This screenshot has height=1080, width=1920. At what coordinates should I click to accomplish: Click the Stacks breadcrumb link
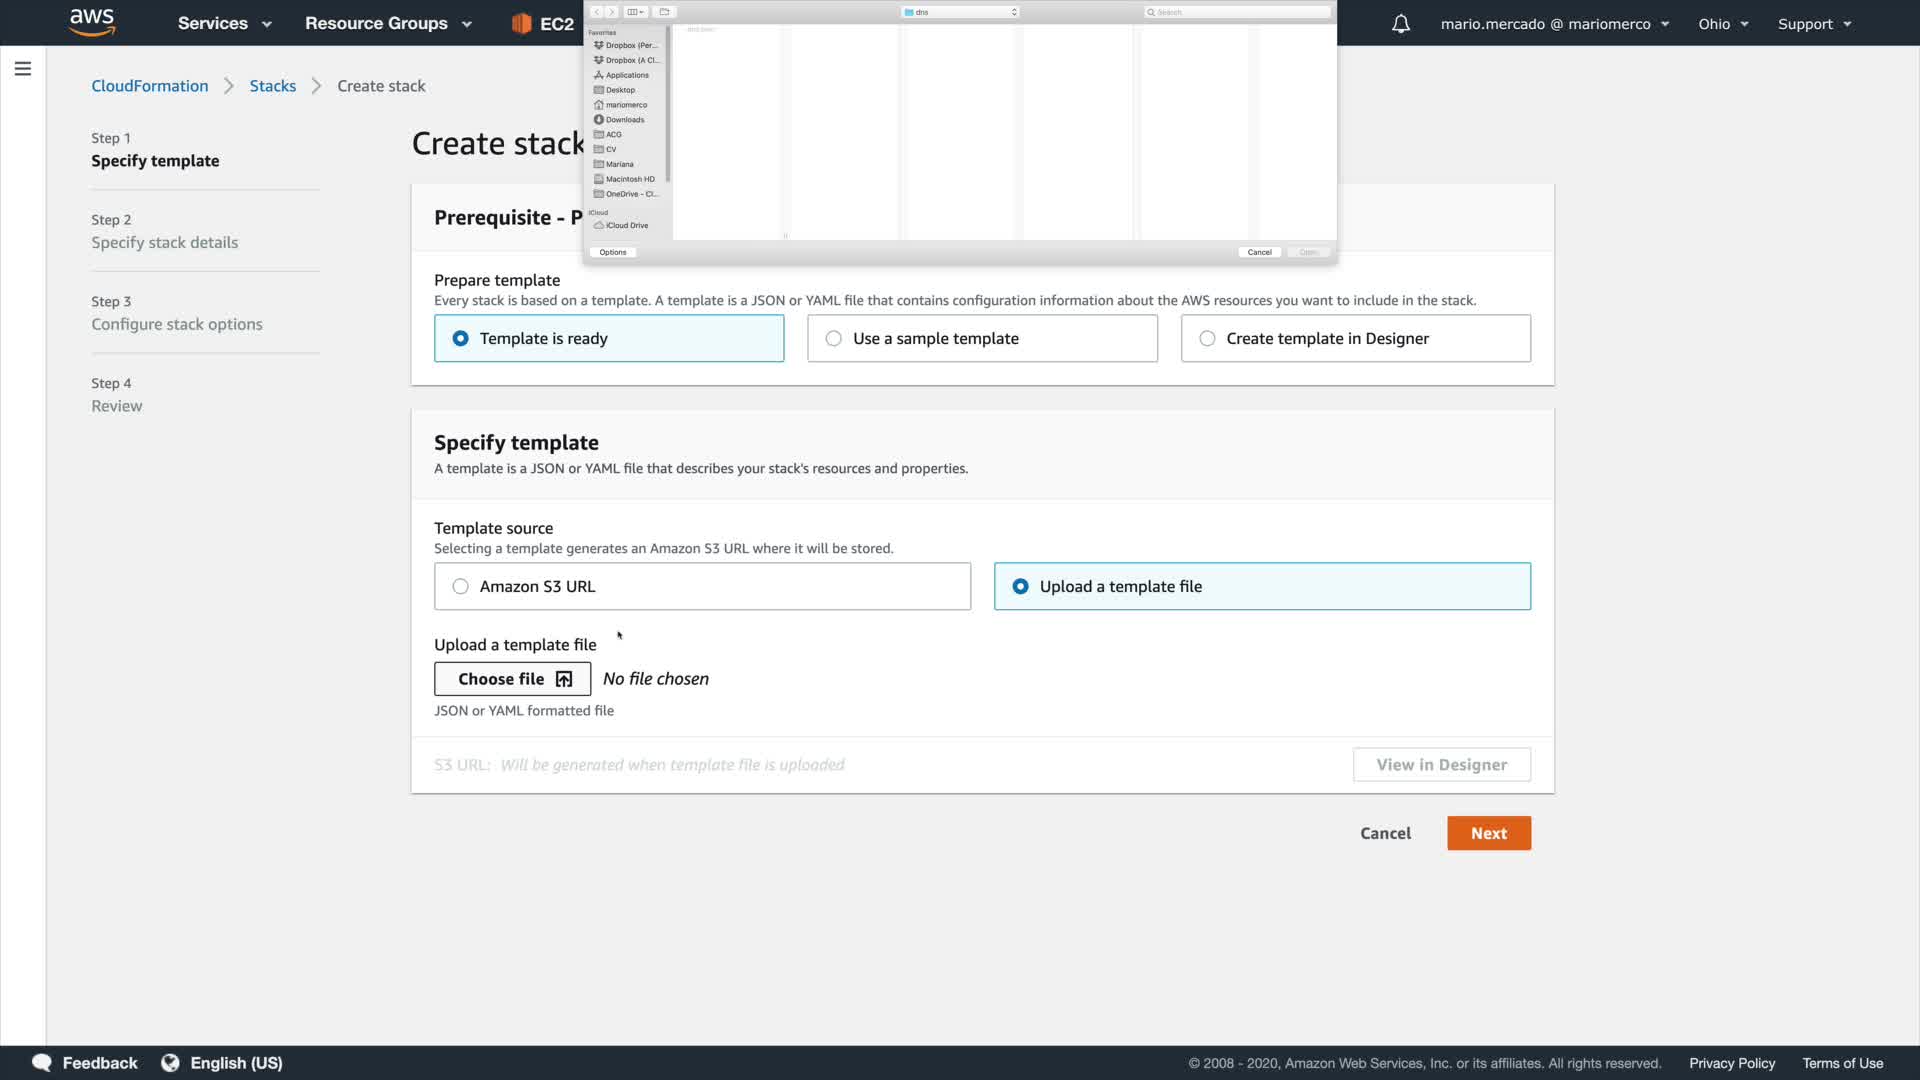tap(272, 86)
